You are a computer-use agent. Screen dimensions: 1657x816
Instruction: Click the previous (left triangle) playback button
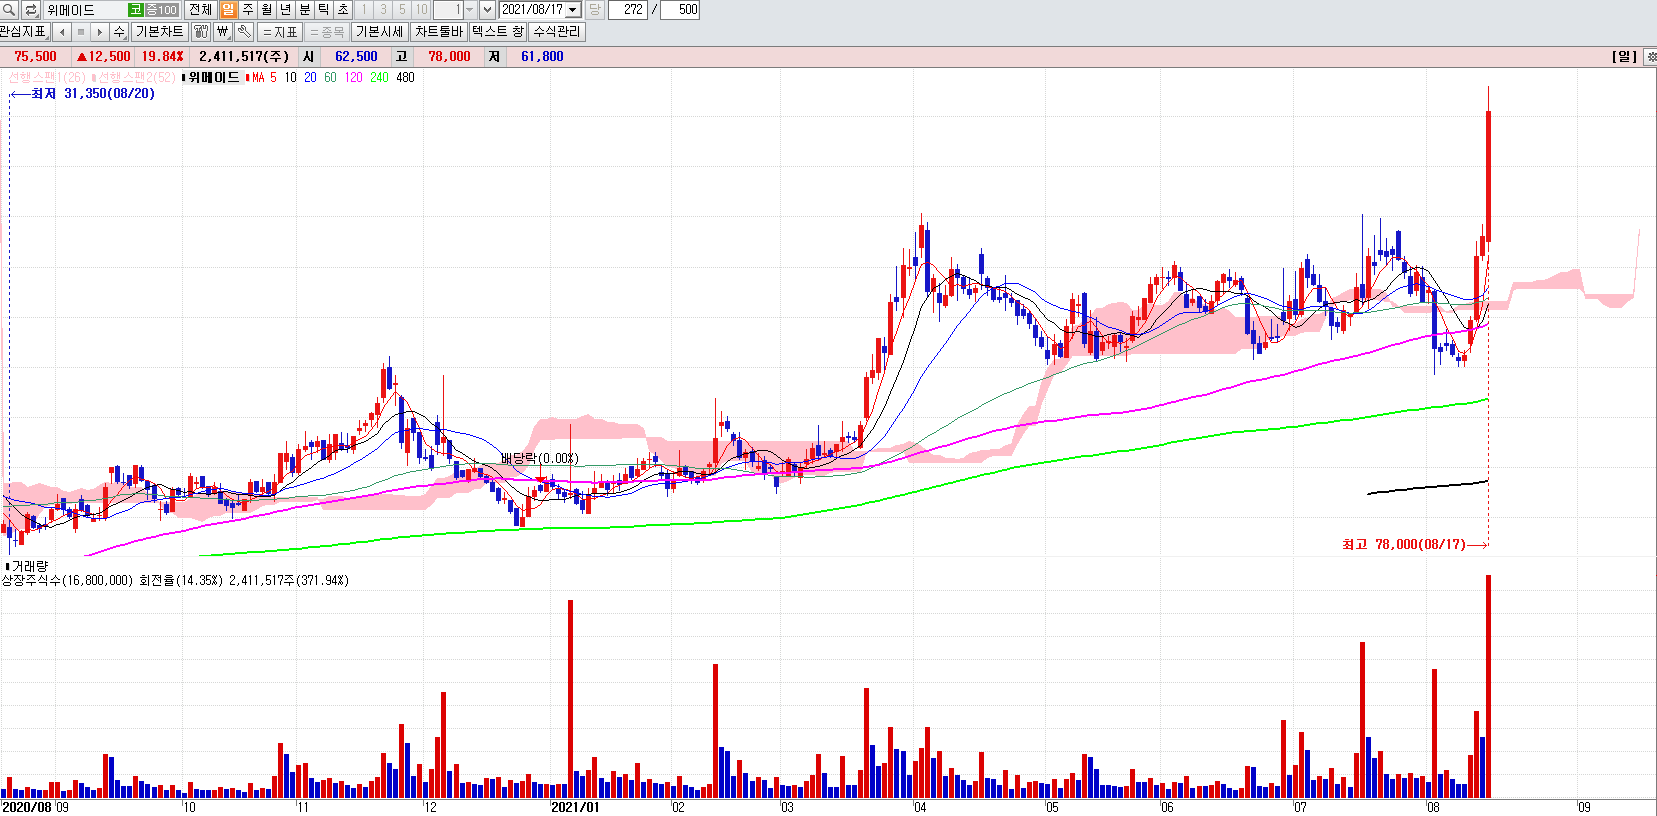[62, 32]
